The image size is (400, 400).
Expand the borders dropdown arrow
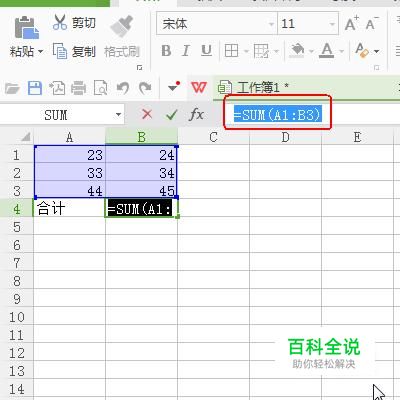click(x=246, y=51)
